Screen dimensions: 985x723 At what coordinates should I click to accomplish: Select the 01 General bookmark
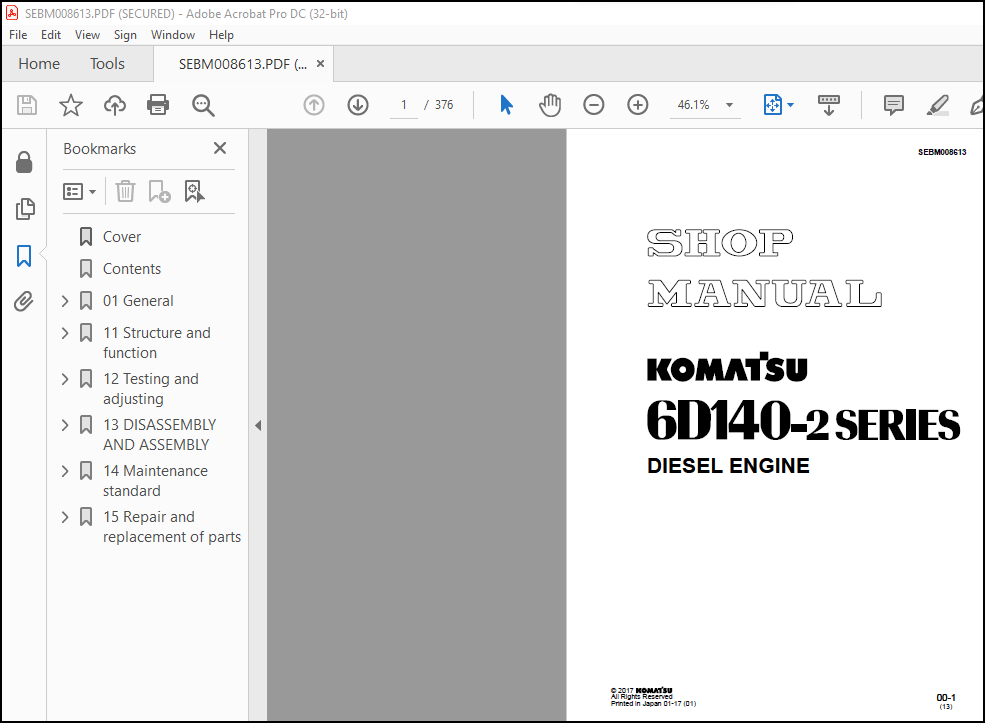point(138,301)
